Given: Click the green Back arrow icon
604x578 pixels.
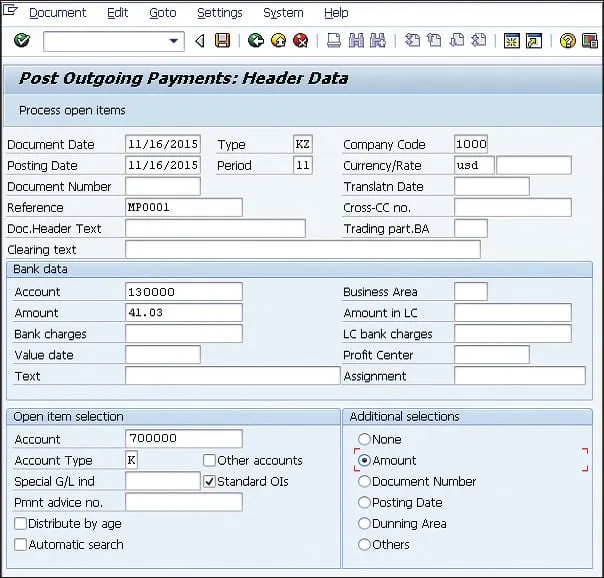Looking at the screenshot, I should point(256,41).
